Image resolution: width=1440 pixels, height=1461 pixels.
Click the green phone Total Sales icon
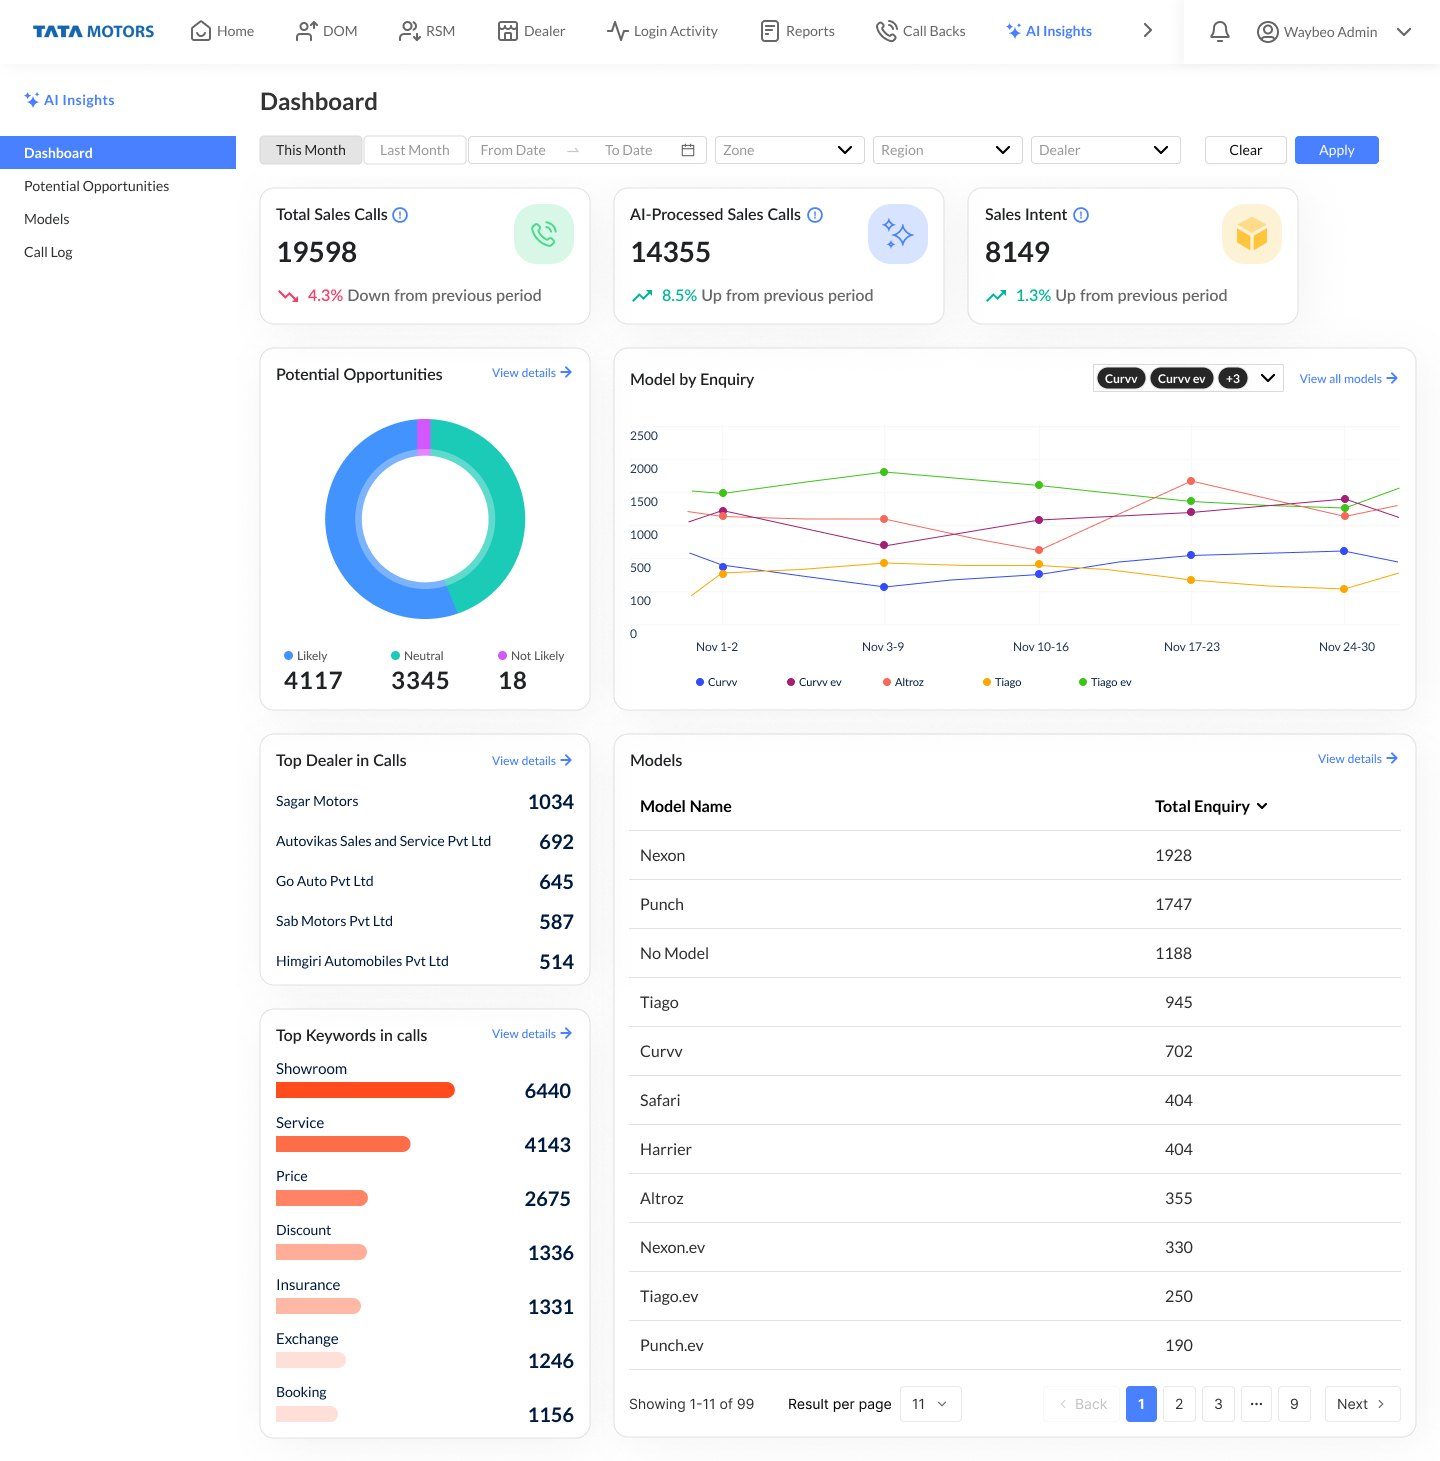(x=544, y=235)
